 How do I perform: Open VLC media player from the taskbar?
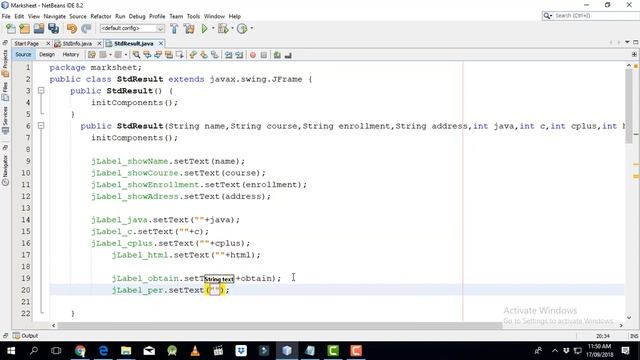[195, 351]
